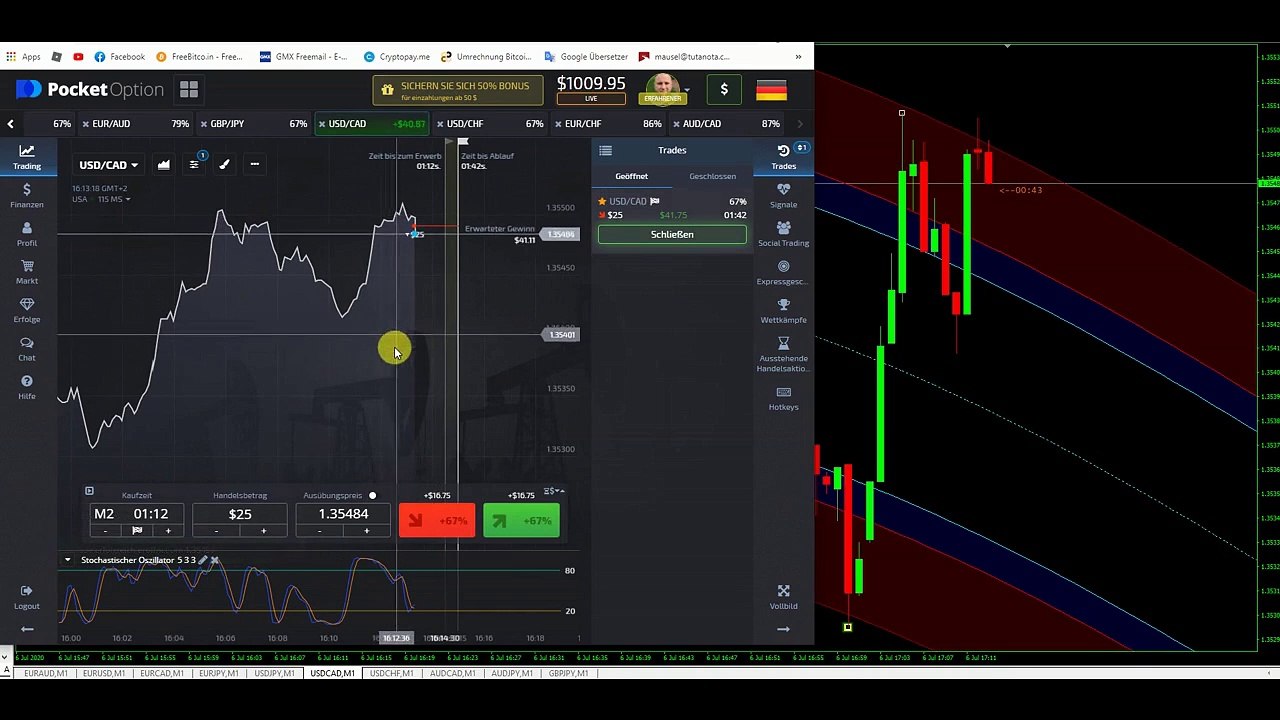This screenshot has width=1280, height=720.
Task: Select the AUD/CAD asset tab
Action: coord(726,124)
